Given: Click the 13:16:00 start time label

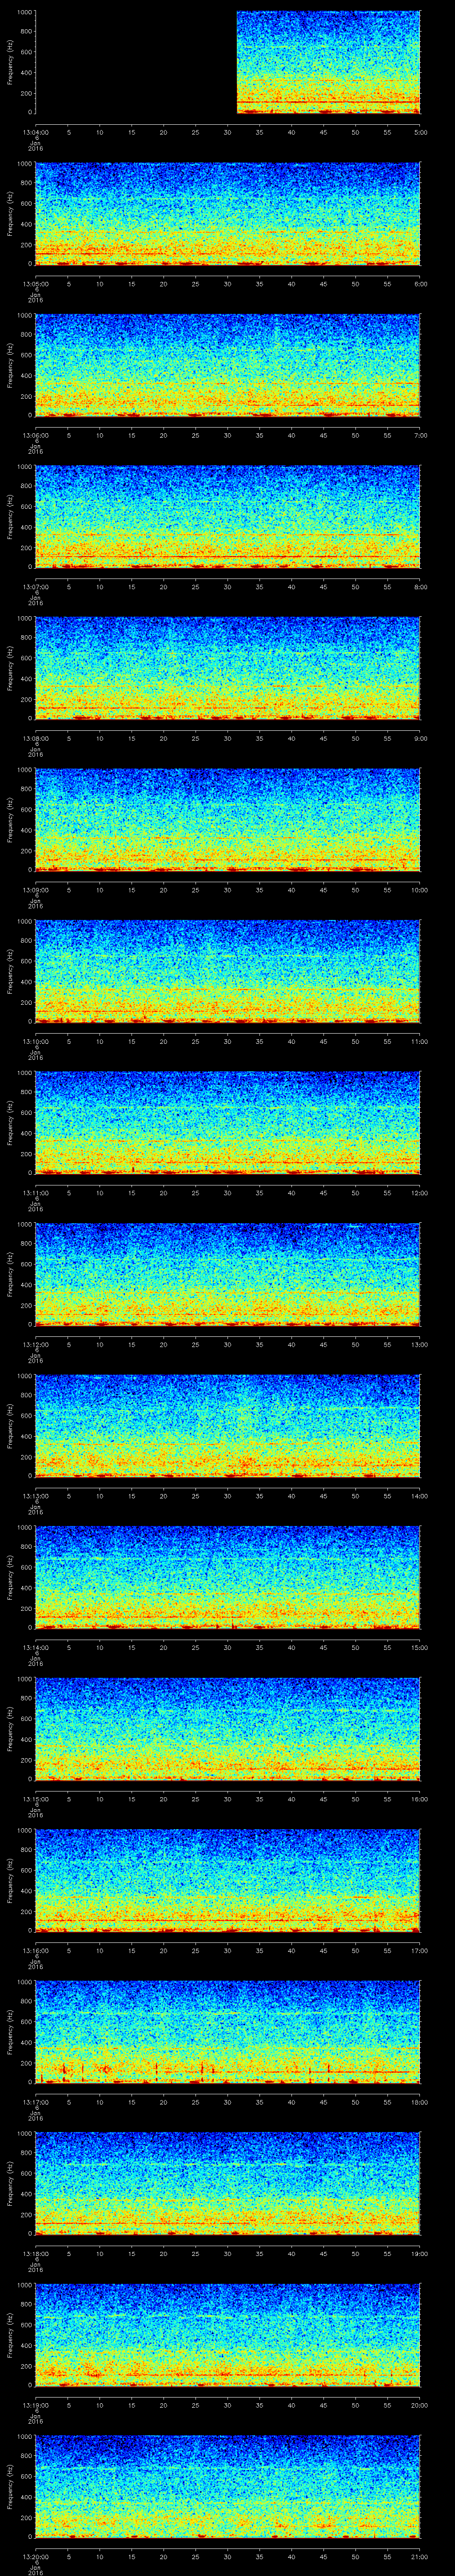Looking at the screenshot, I should pos(36,1950).
